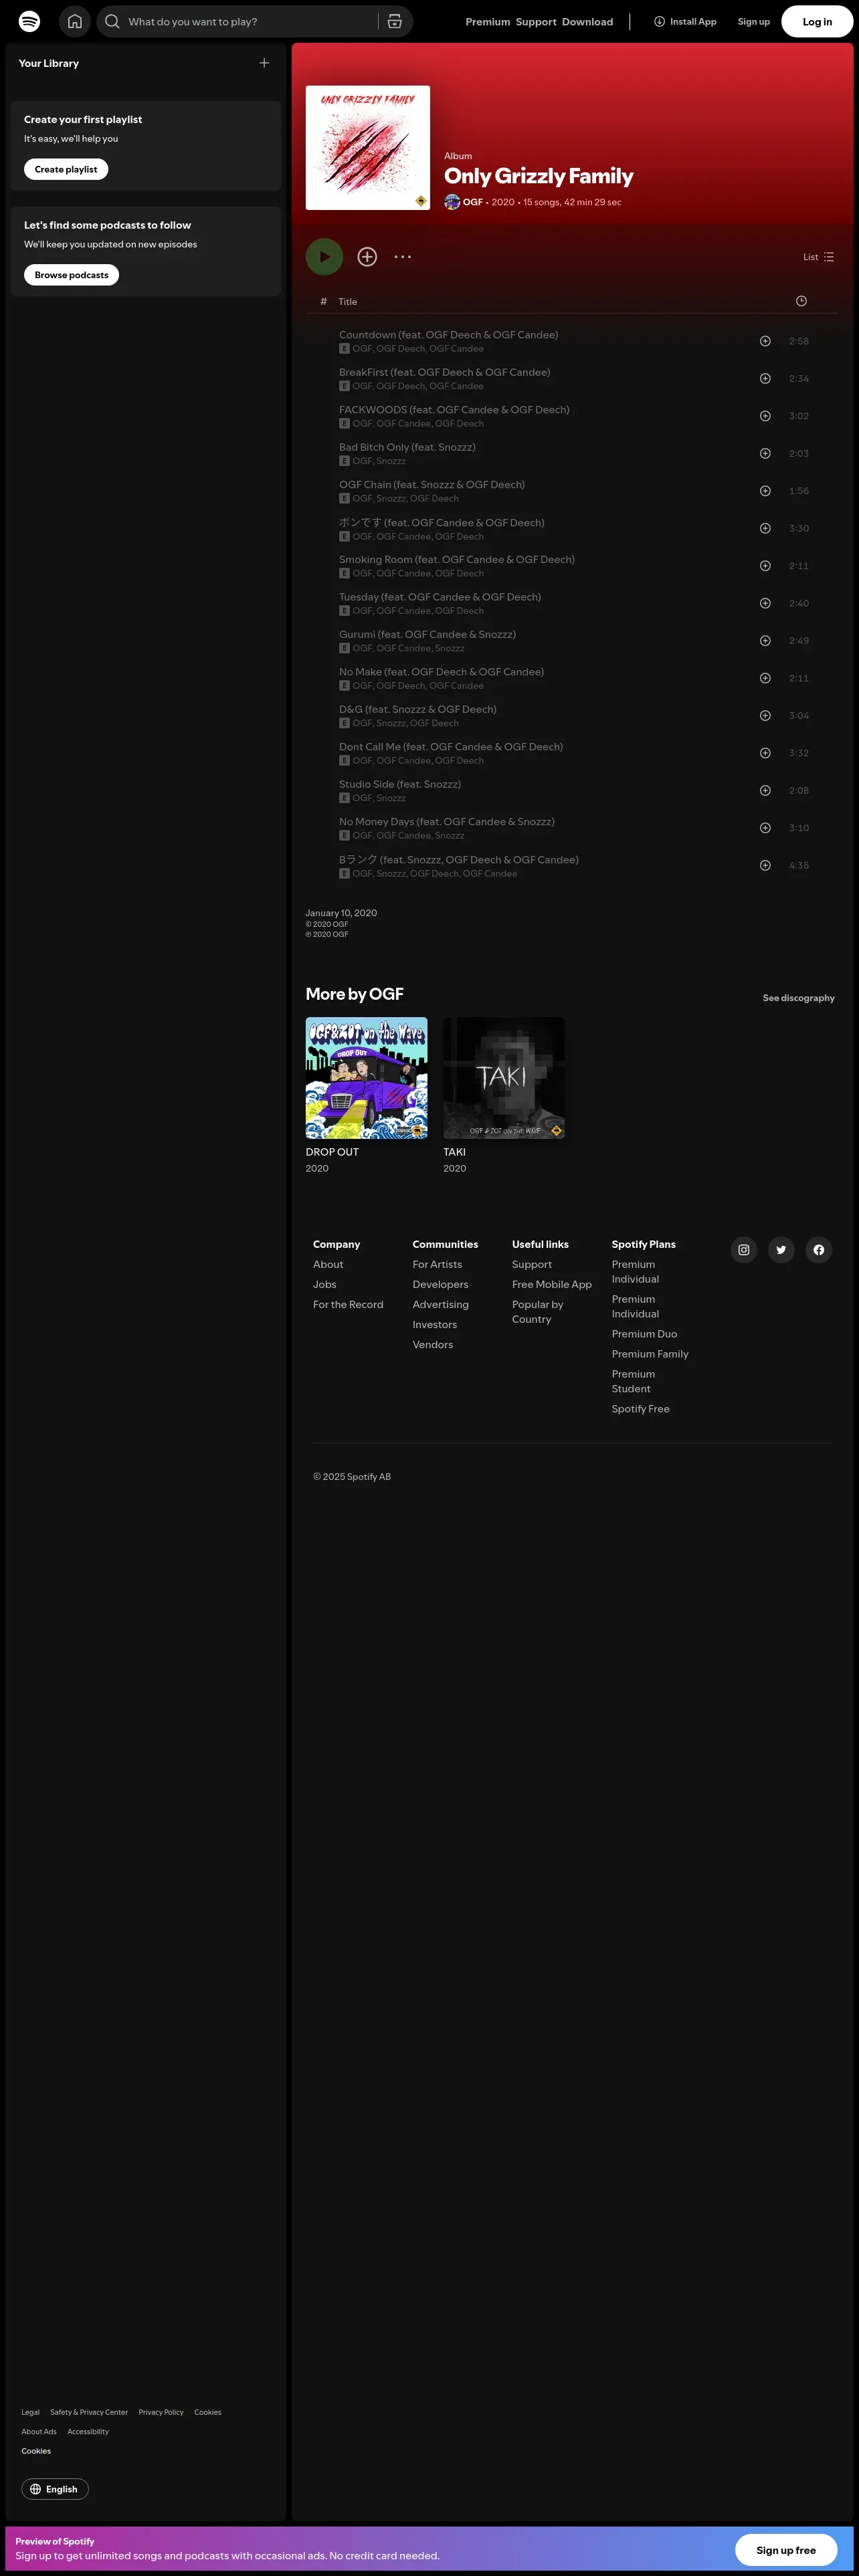Add No Money Days to Liked Songs
Viewport: 859px width, 2576px height.
[x=765, y=828]
